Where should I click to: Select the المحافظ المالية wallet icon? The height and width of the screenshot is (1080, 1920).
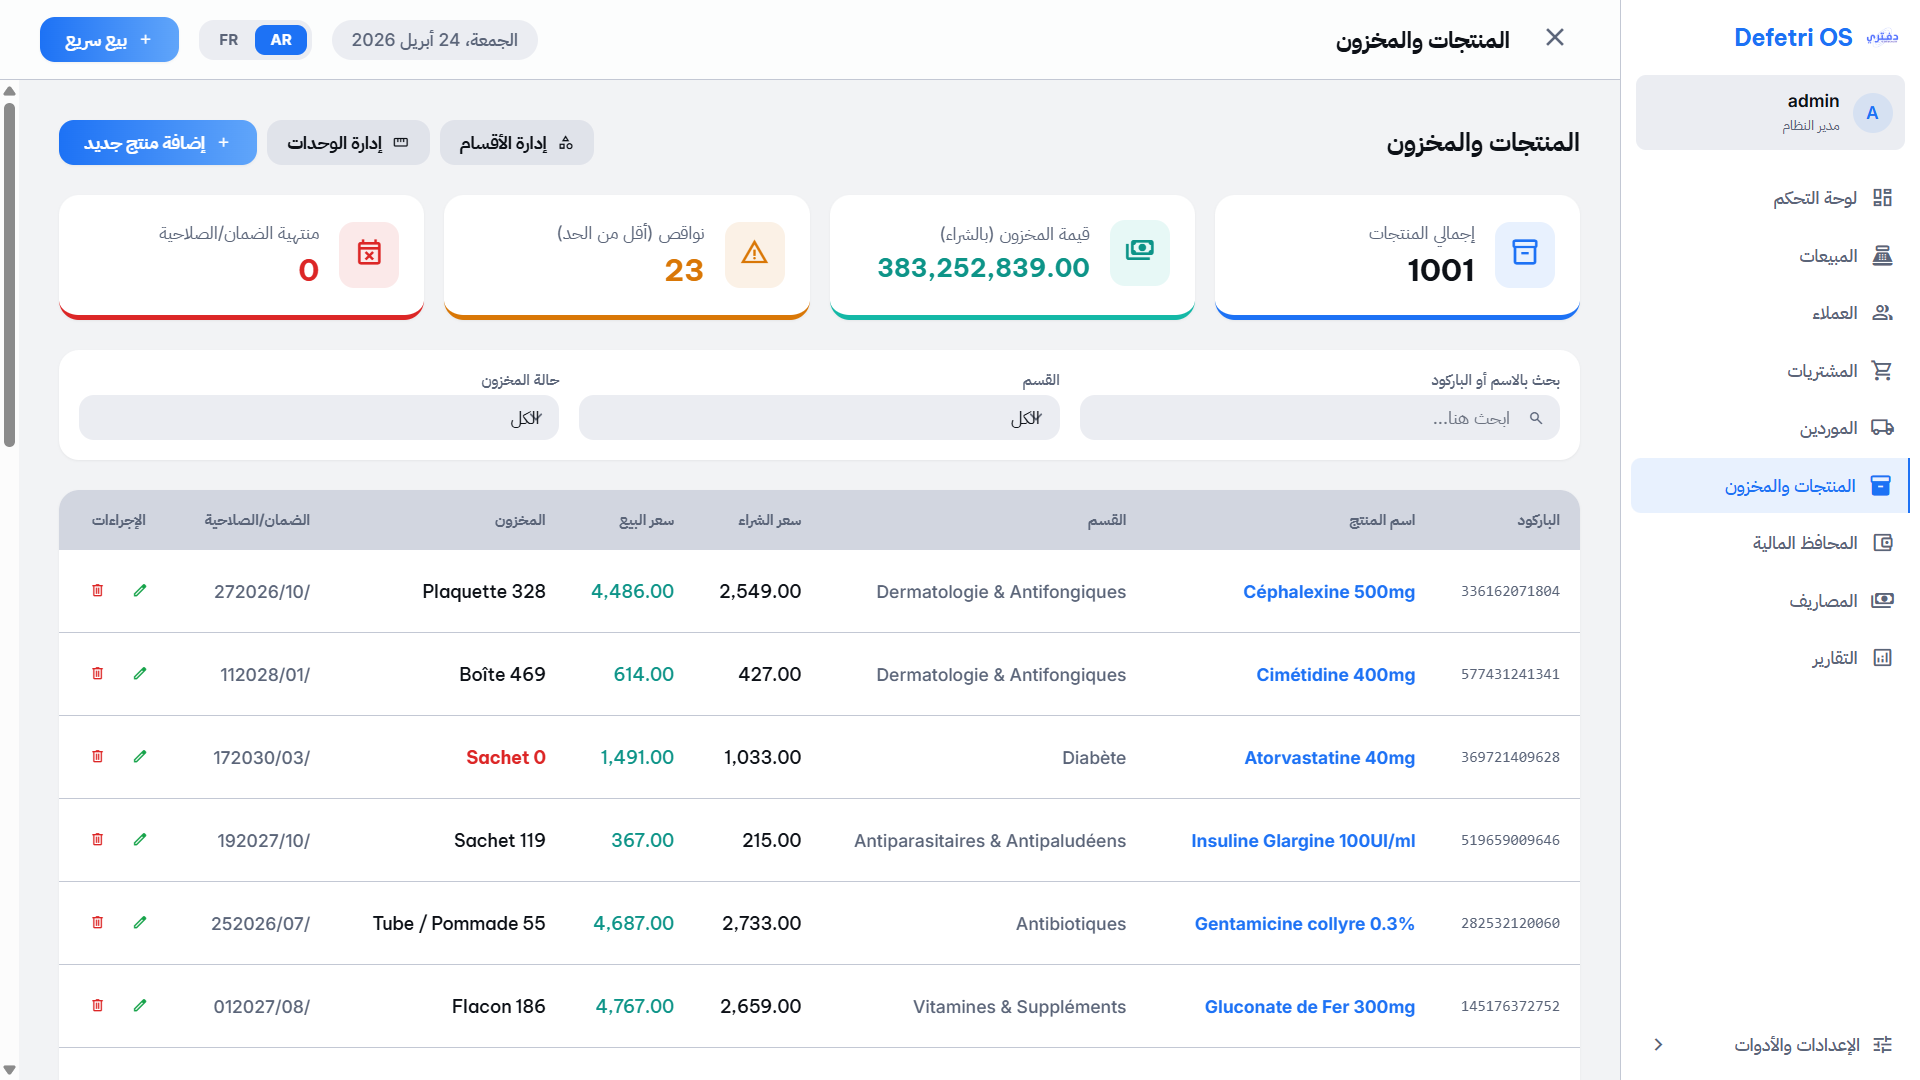[x=1884, y=542]
